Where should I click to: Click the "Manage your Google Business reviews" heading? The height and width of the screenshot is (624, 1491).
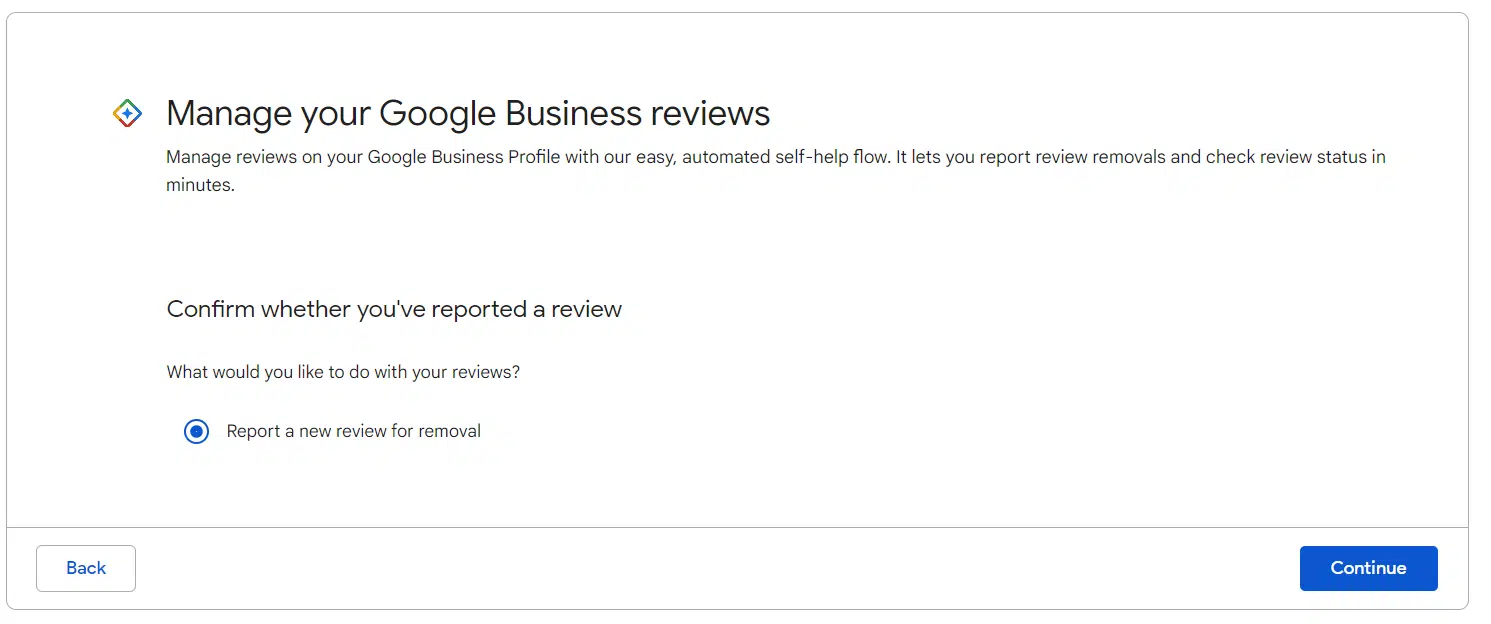click(x=468, y=113)
